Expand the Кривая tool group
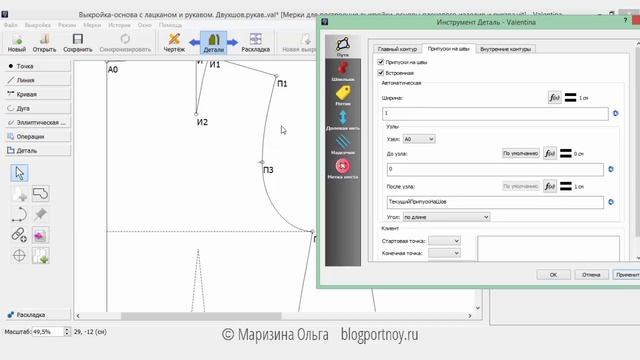640x360 pixels. tap(38, 94)
